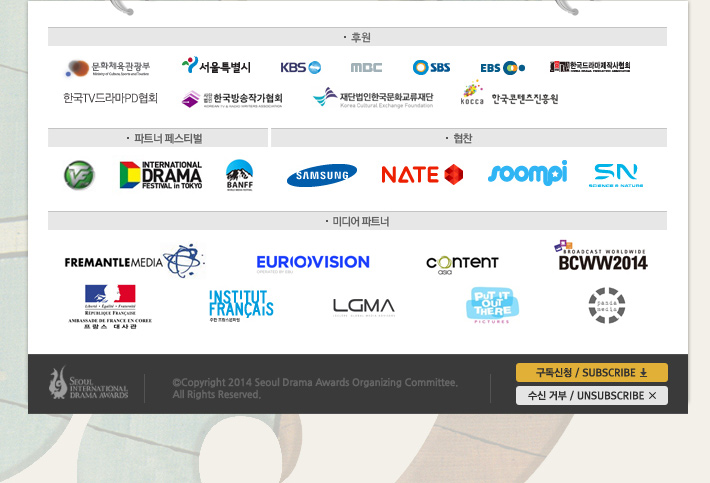The width and height of the screenshot is (710, 483).
Task: Click the 수신 거부 / UNSUBSCRIBE button
Action: (x=592, y=396)
